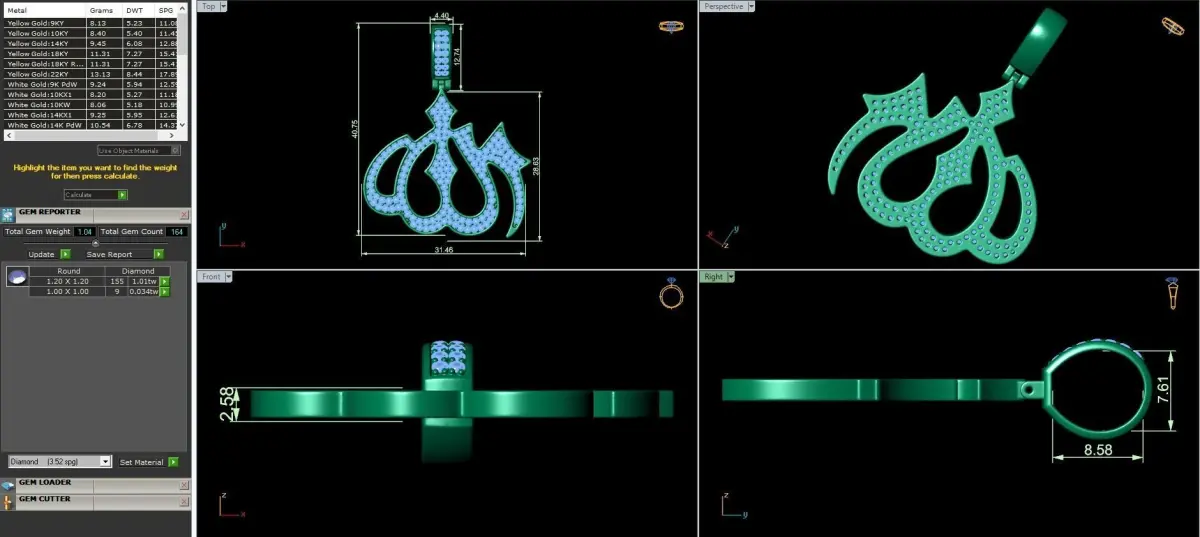
Task: Click the Metal column header
Action: click(46, 10)
